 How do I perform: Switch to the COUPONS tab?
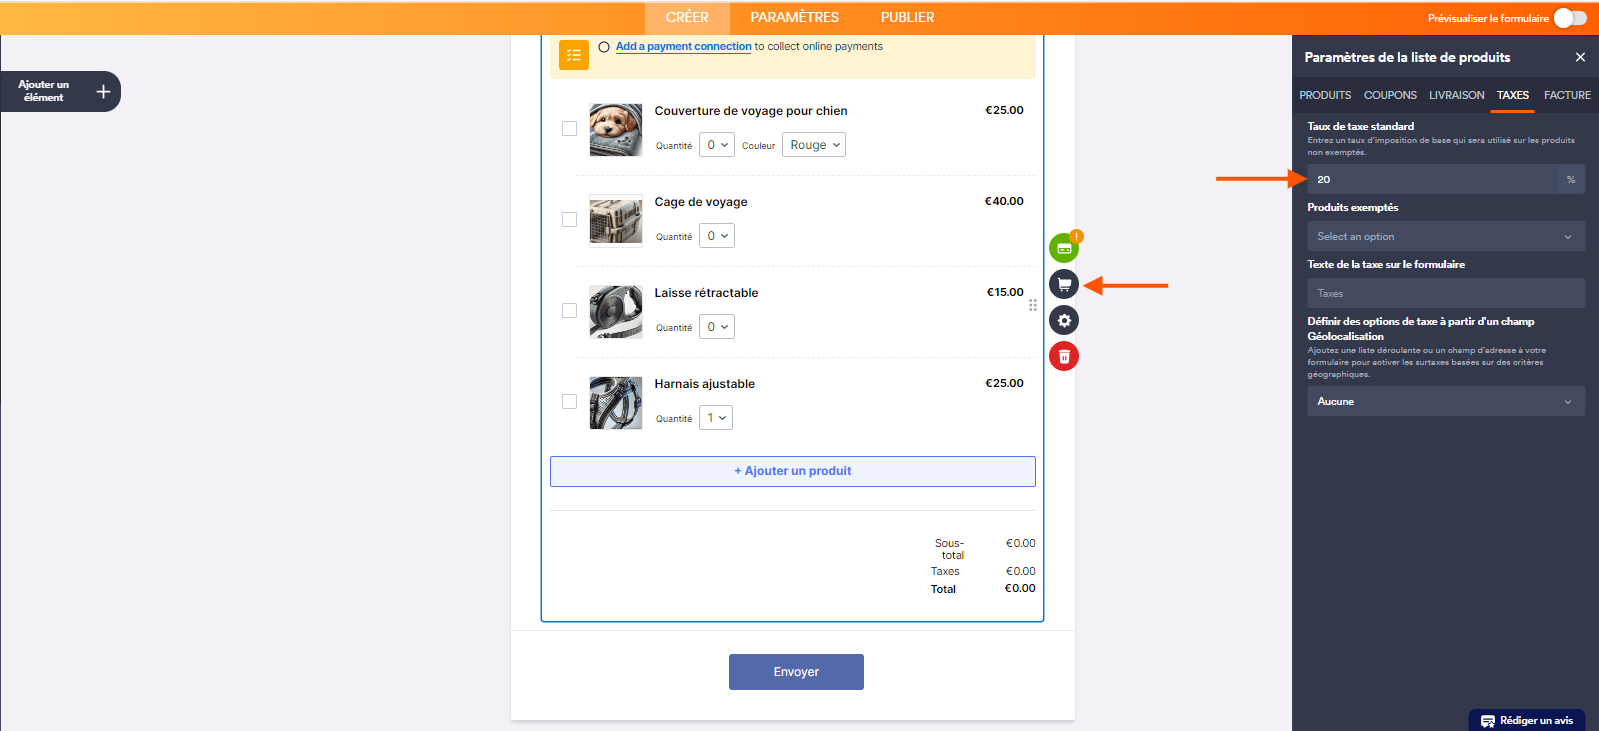1389,96
